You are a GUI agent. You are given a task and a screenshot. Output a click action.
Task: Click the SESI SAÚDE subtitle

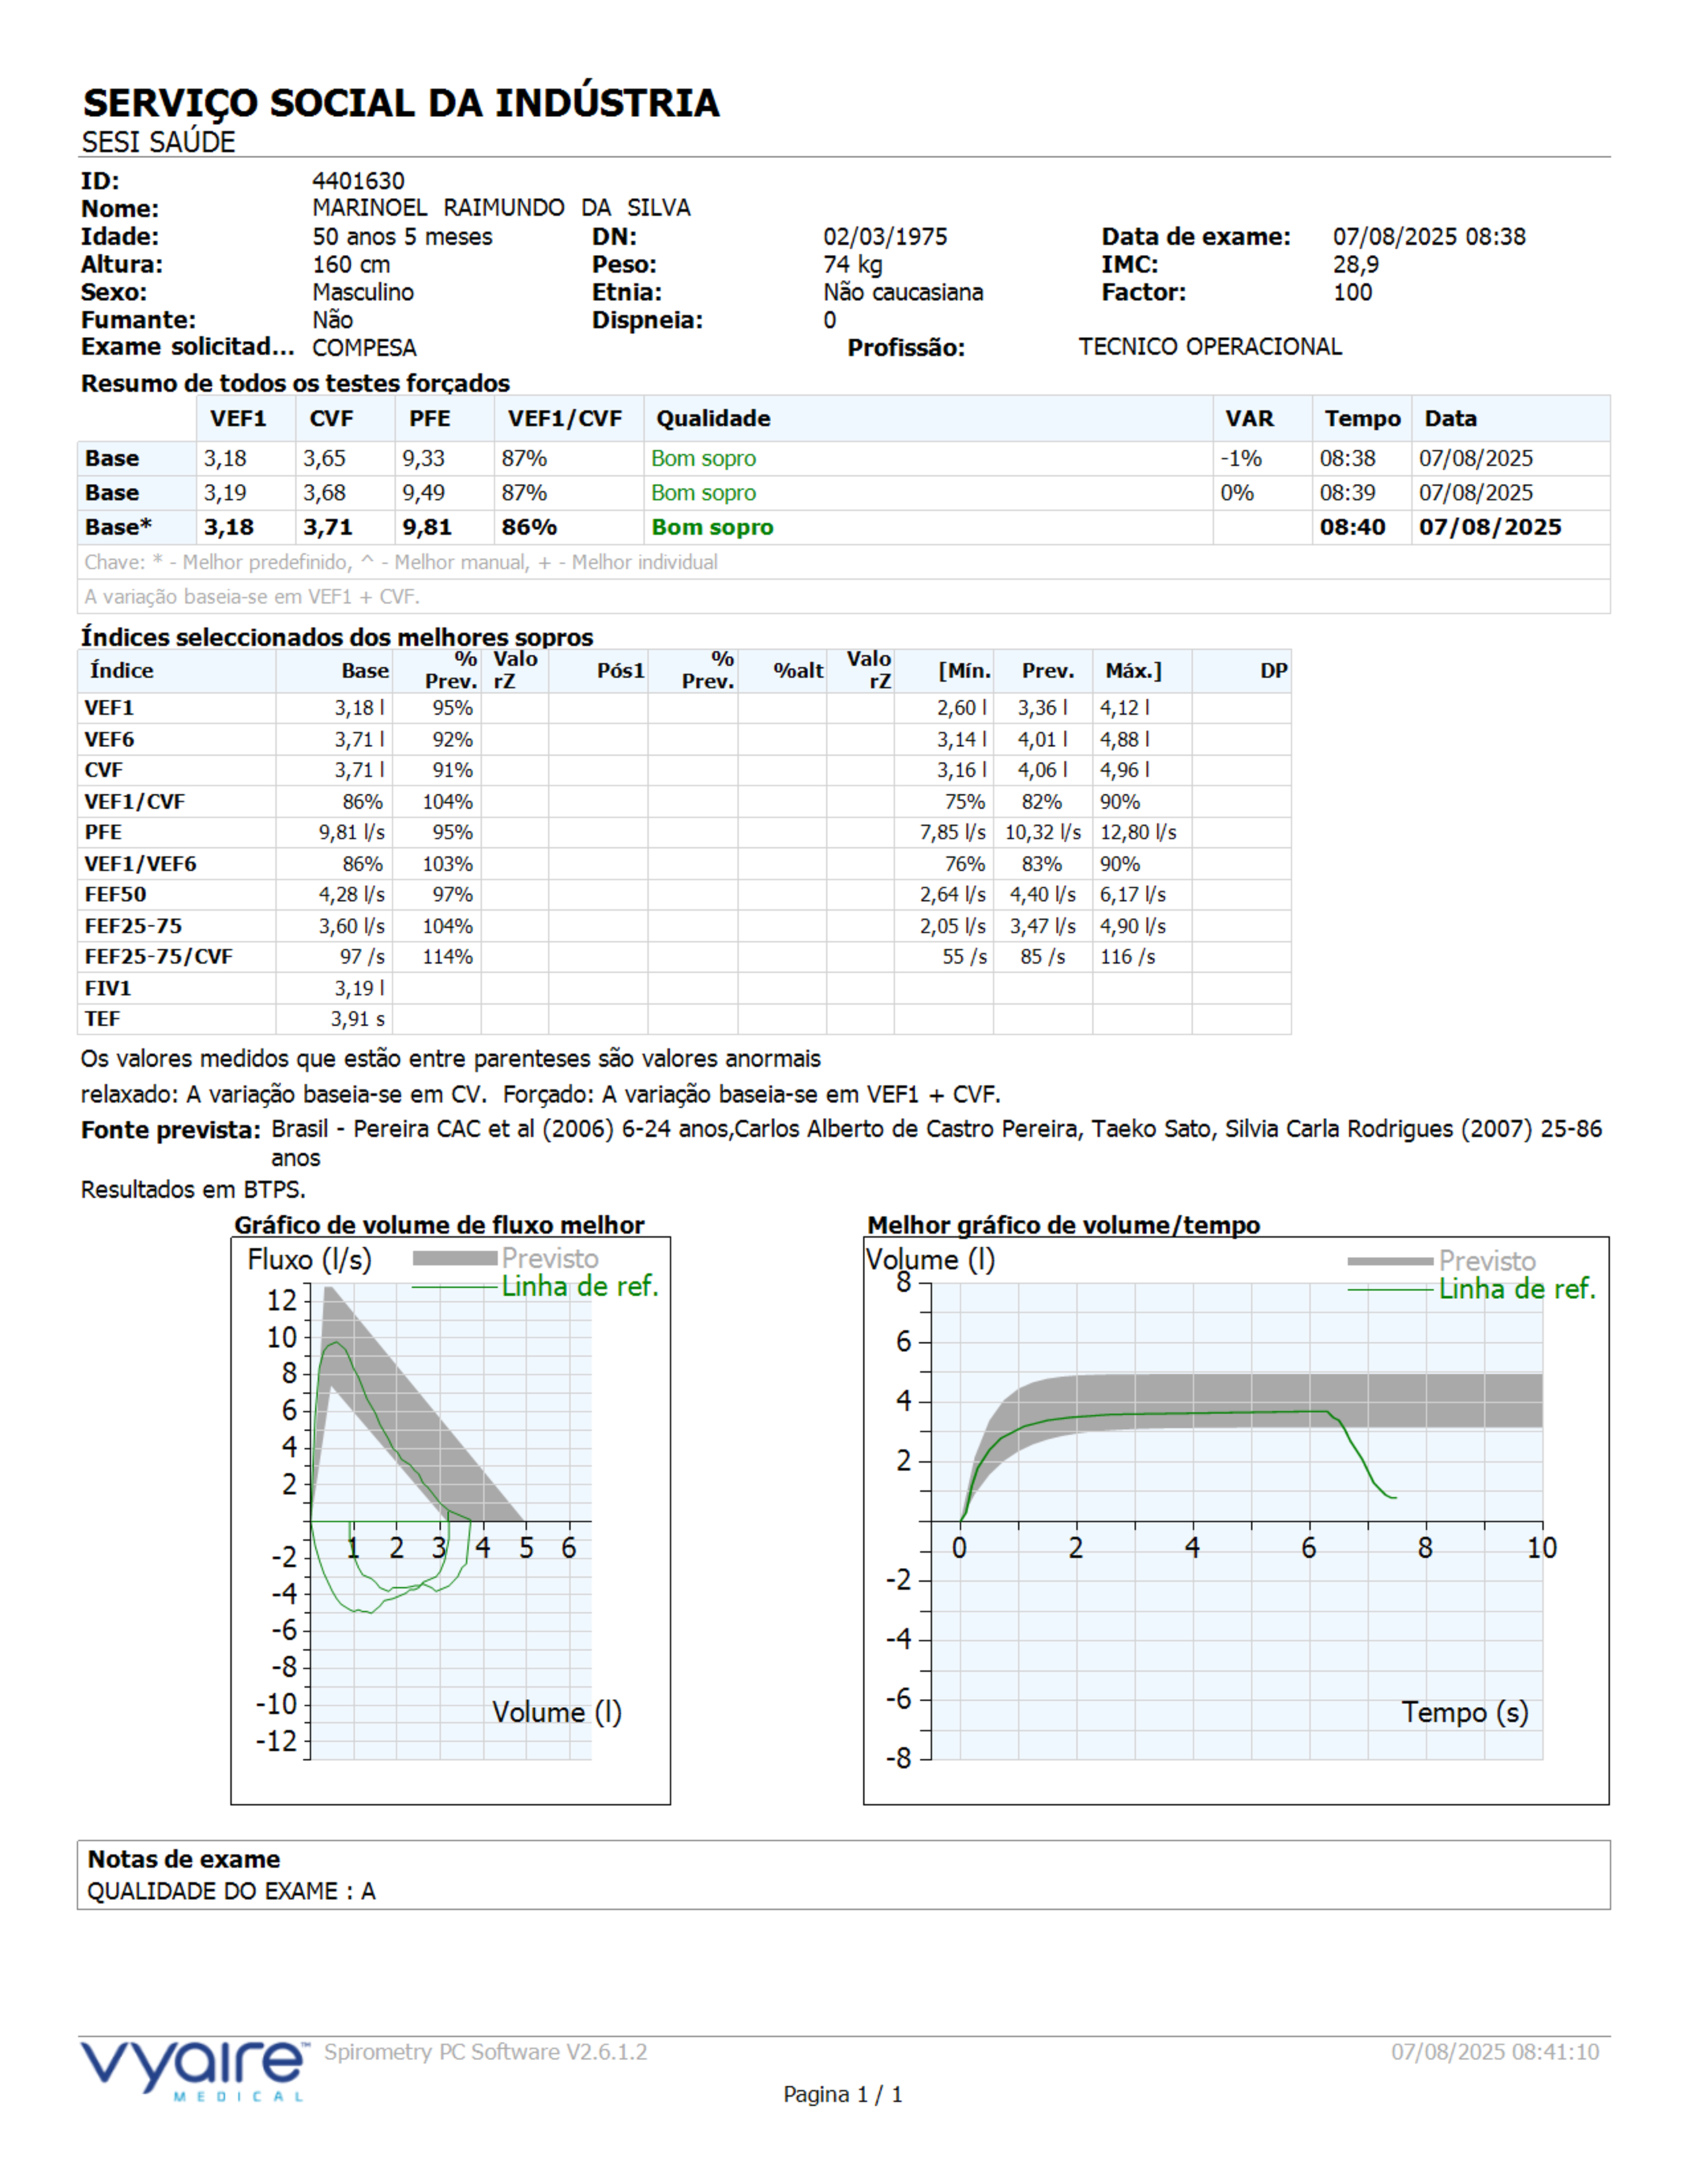click(x=158, y=142)
